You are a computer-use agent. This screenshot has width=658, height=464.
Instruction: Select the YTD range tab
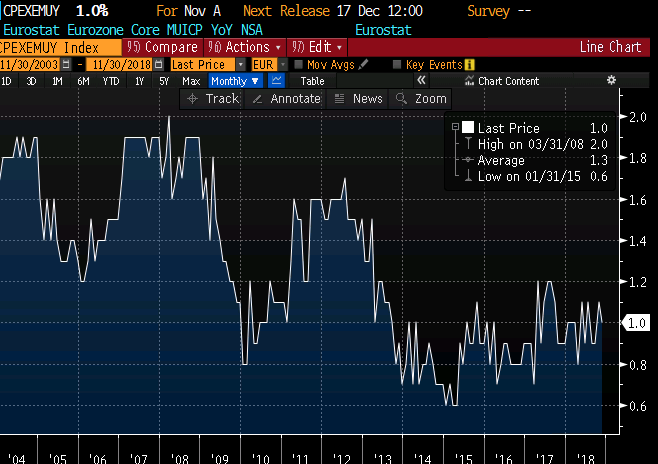point(111,81)
